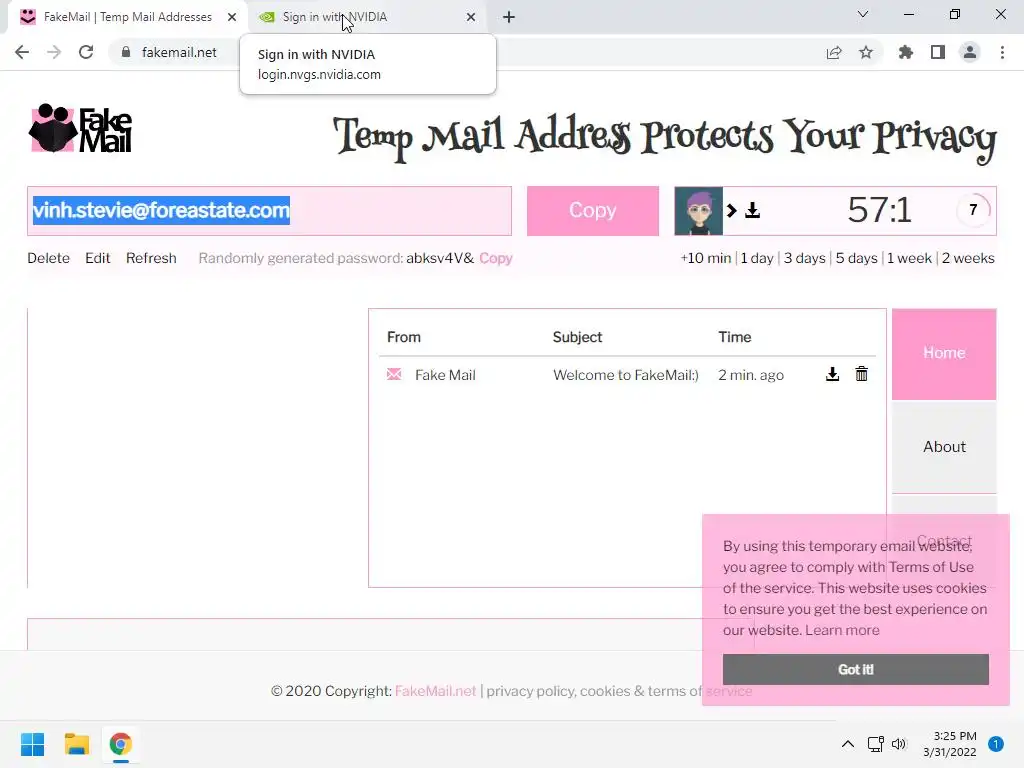
Task: Open the share page icon
Action: (x=834, y=53)
